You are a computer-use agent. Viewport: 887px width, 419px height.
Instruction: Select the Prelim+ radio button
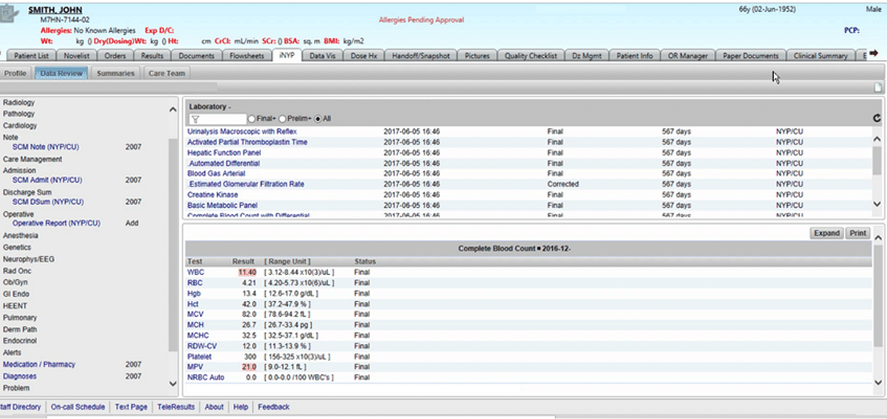pyautogui.click(x=282, y=119)
